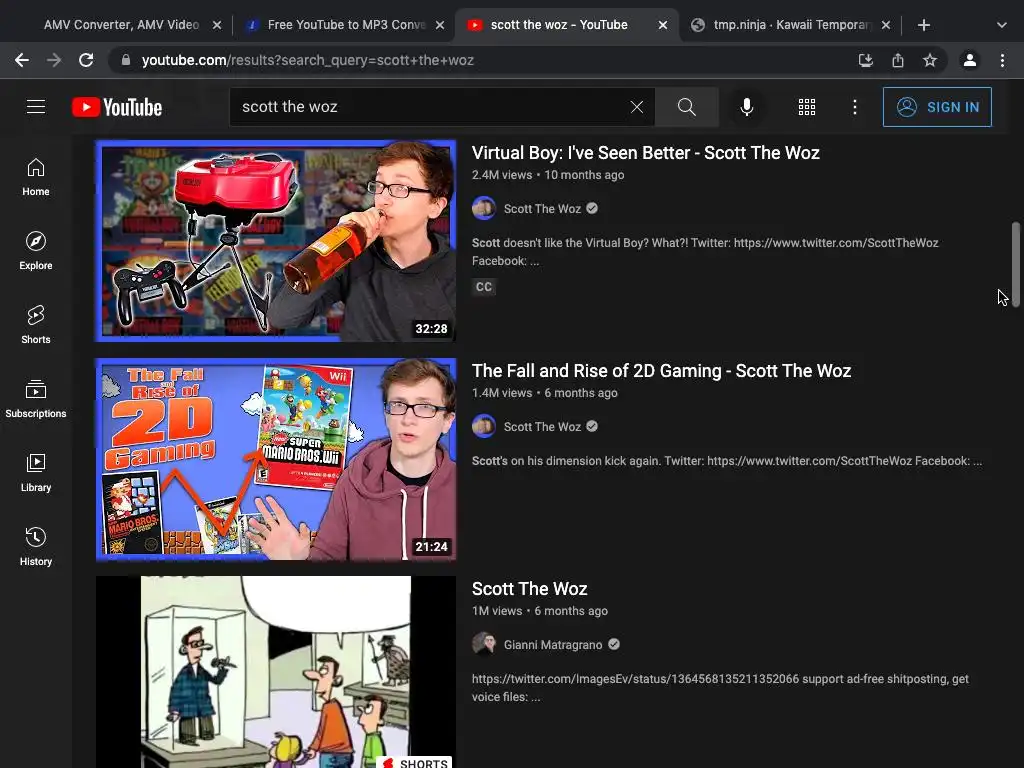
Task: Open The Fall and Rise of 2D Gaming title
Action: coord(661,371)
